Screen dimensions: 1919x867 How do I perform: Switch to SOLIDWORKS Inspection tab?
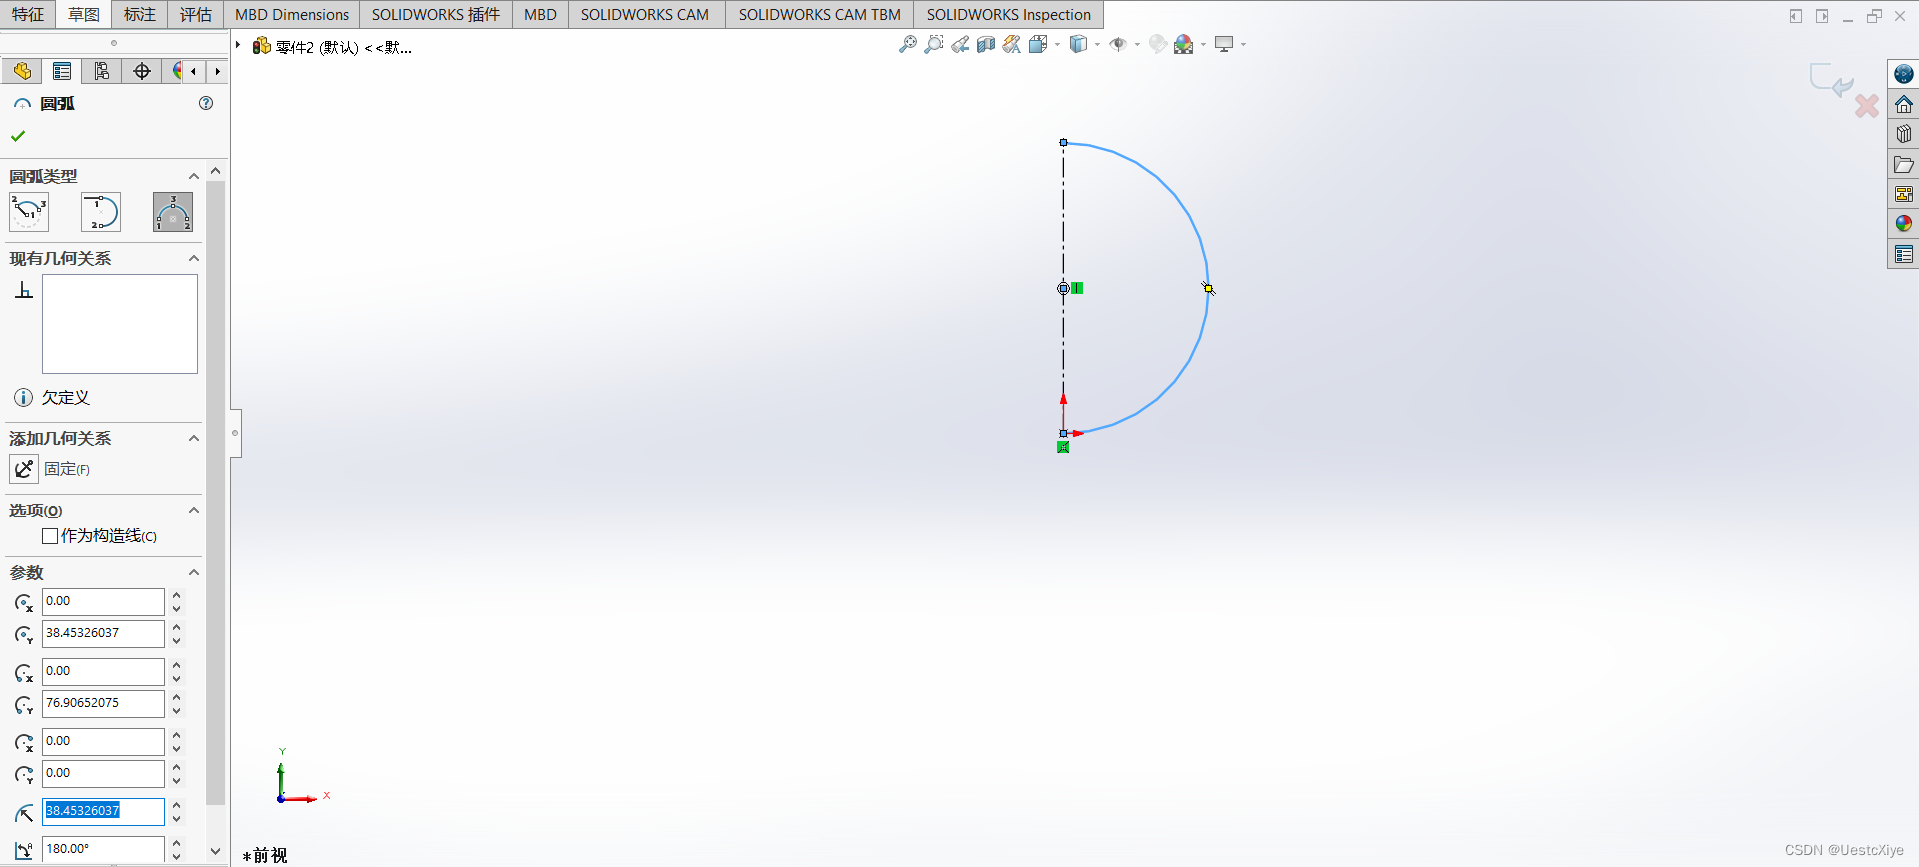coord(1008,14)
